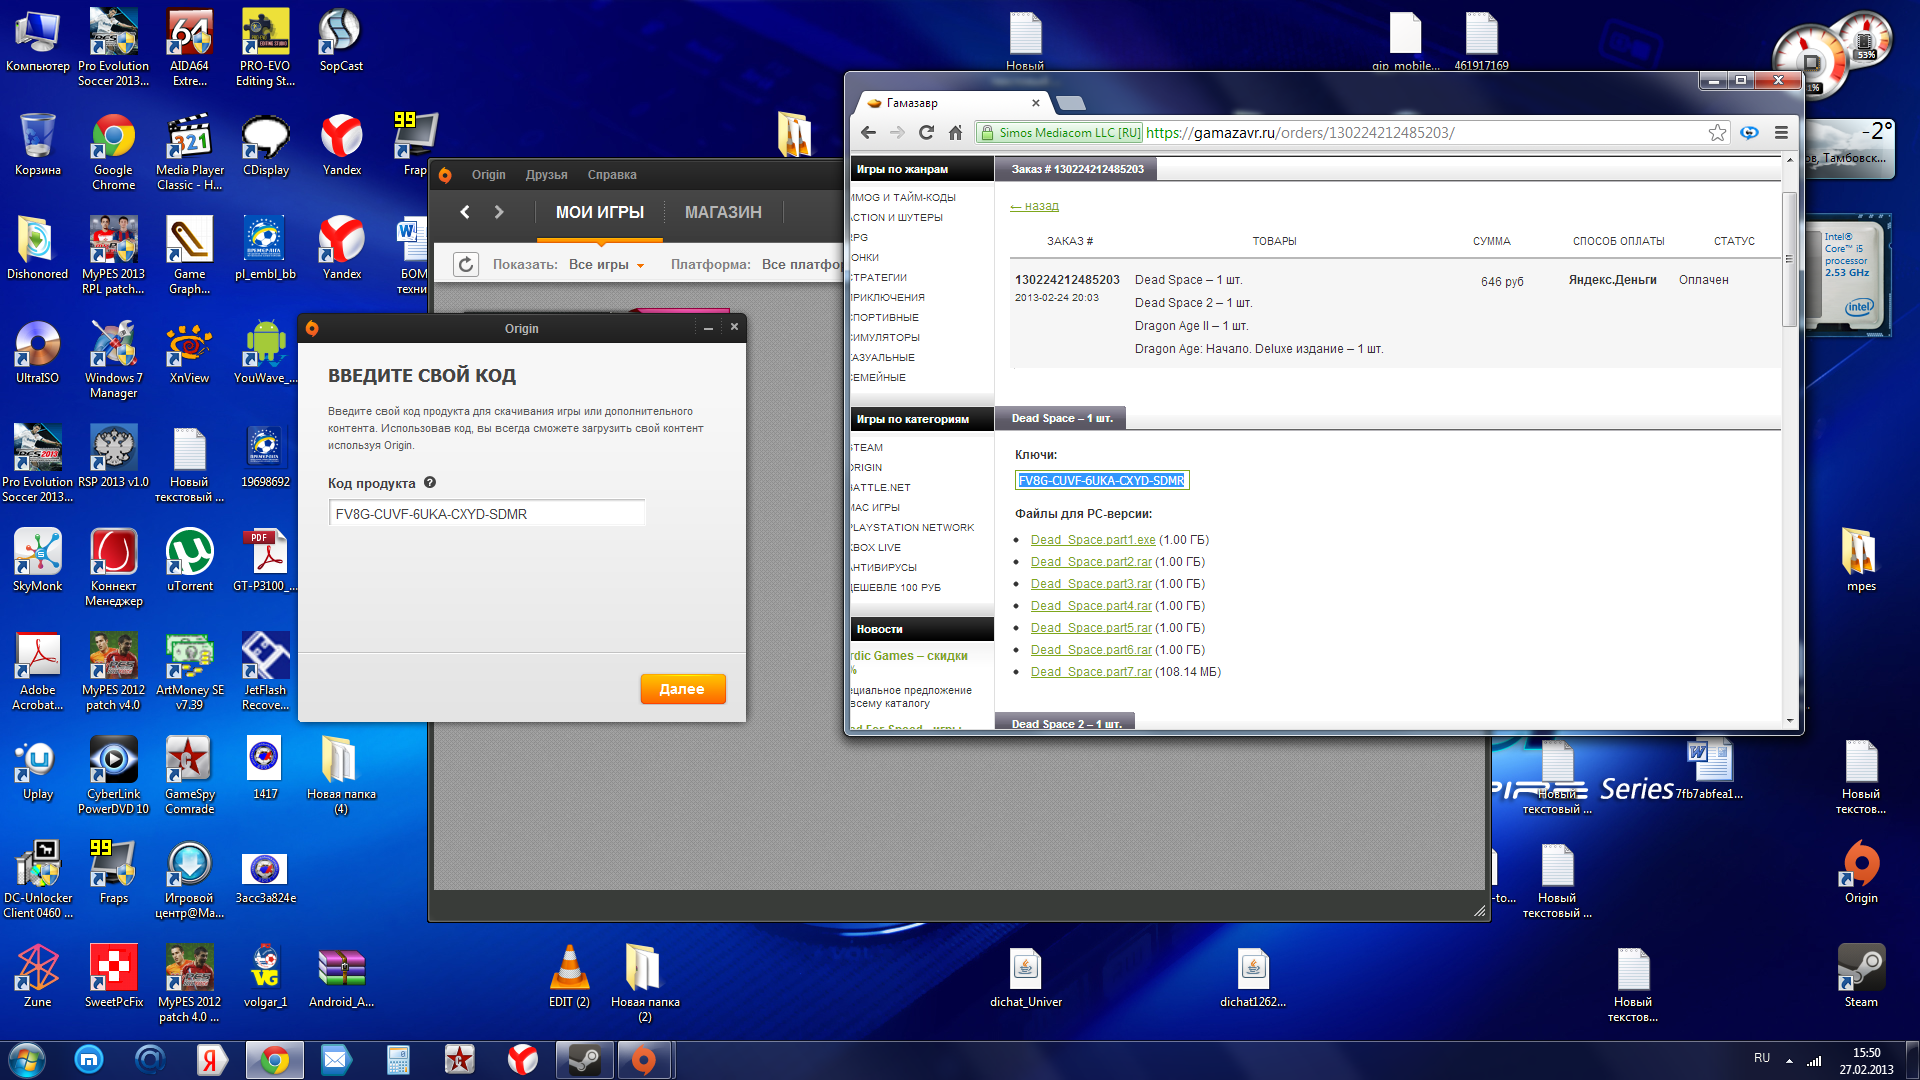Select the EDIT (2) VLC file icon
This screenshot has height=1080, width=1920.
click(x=569, y=976)
